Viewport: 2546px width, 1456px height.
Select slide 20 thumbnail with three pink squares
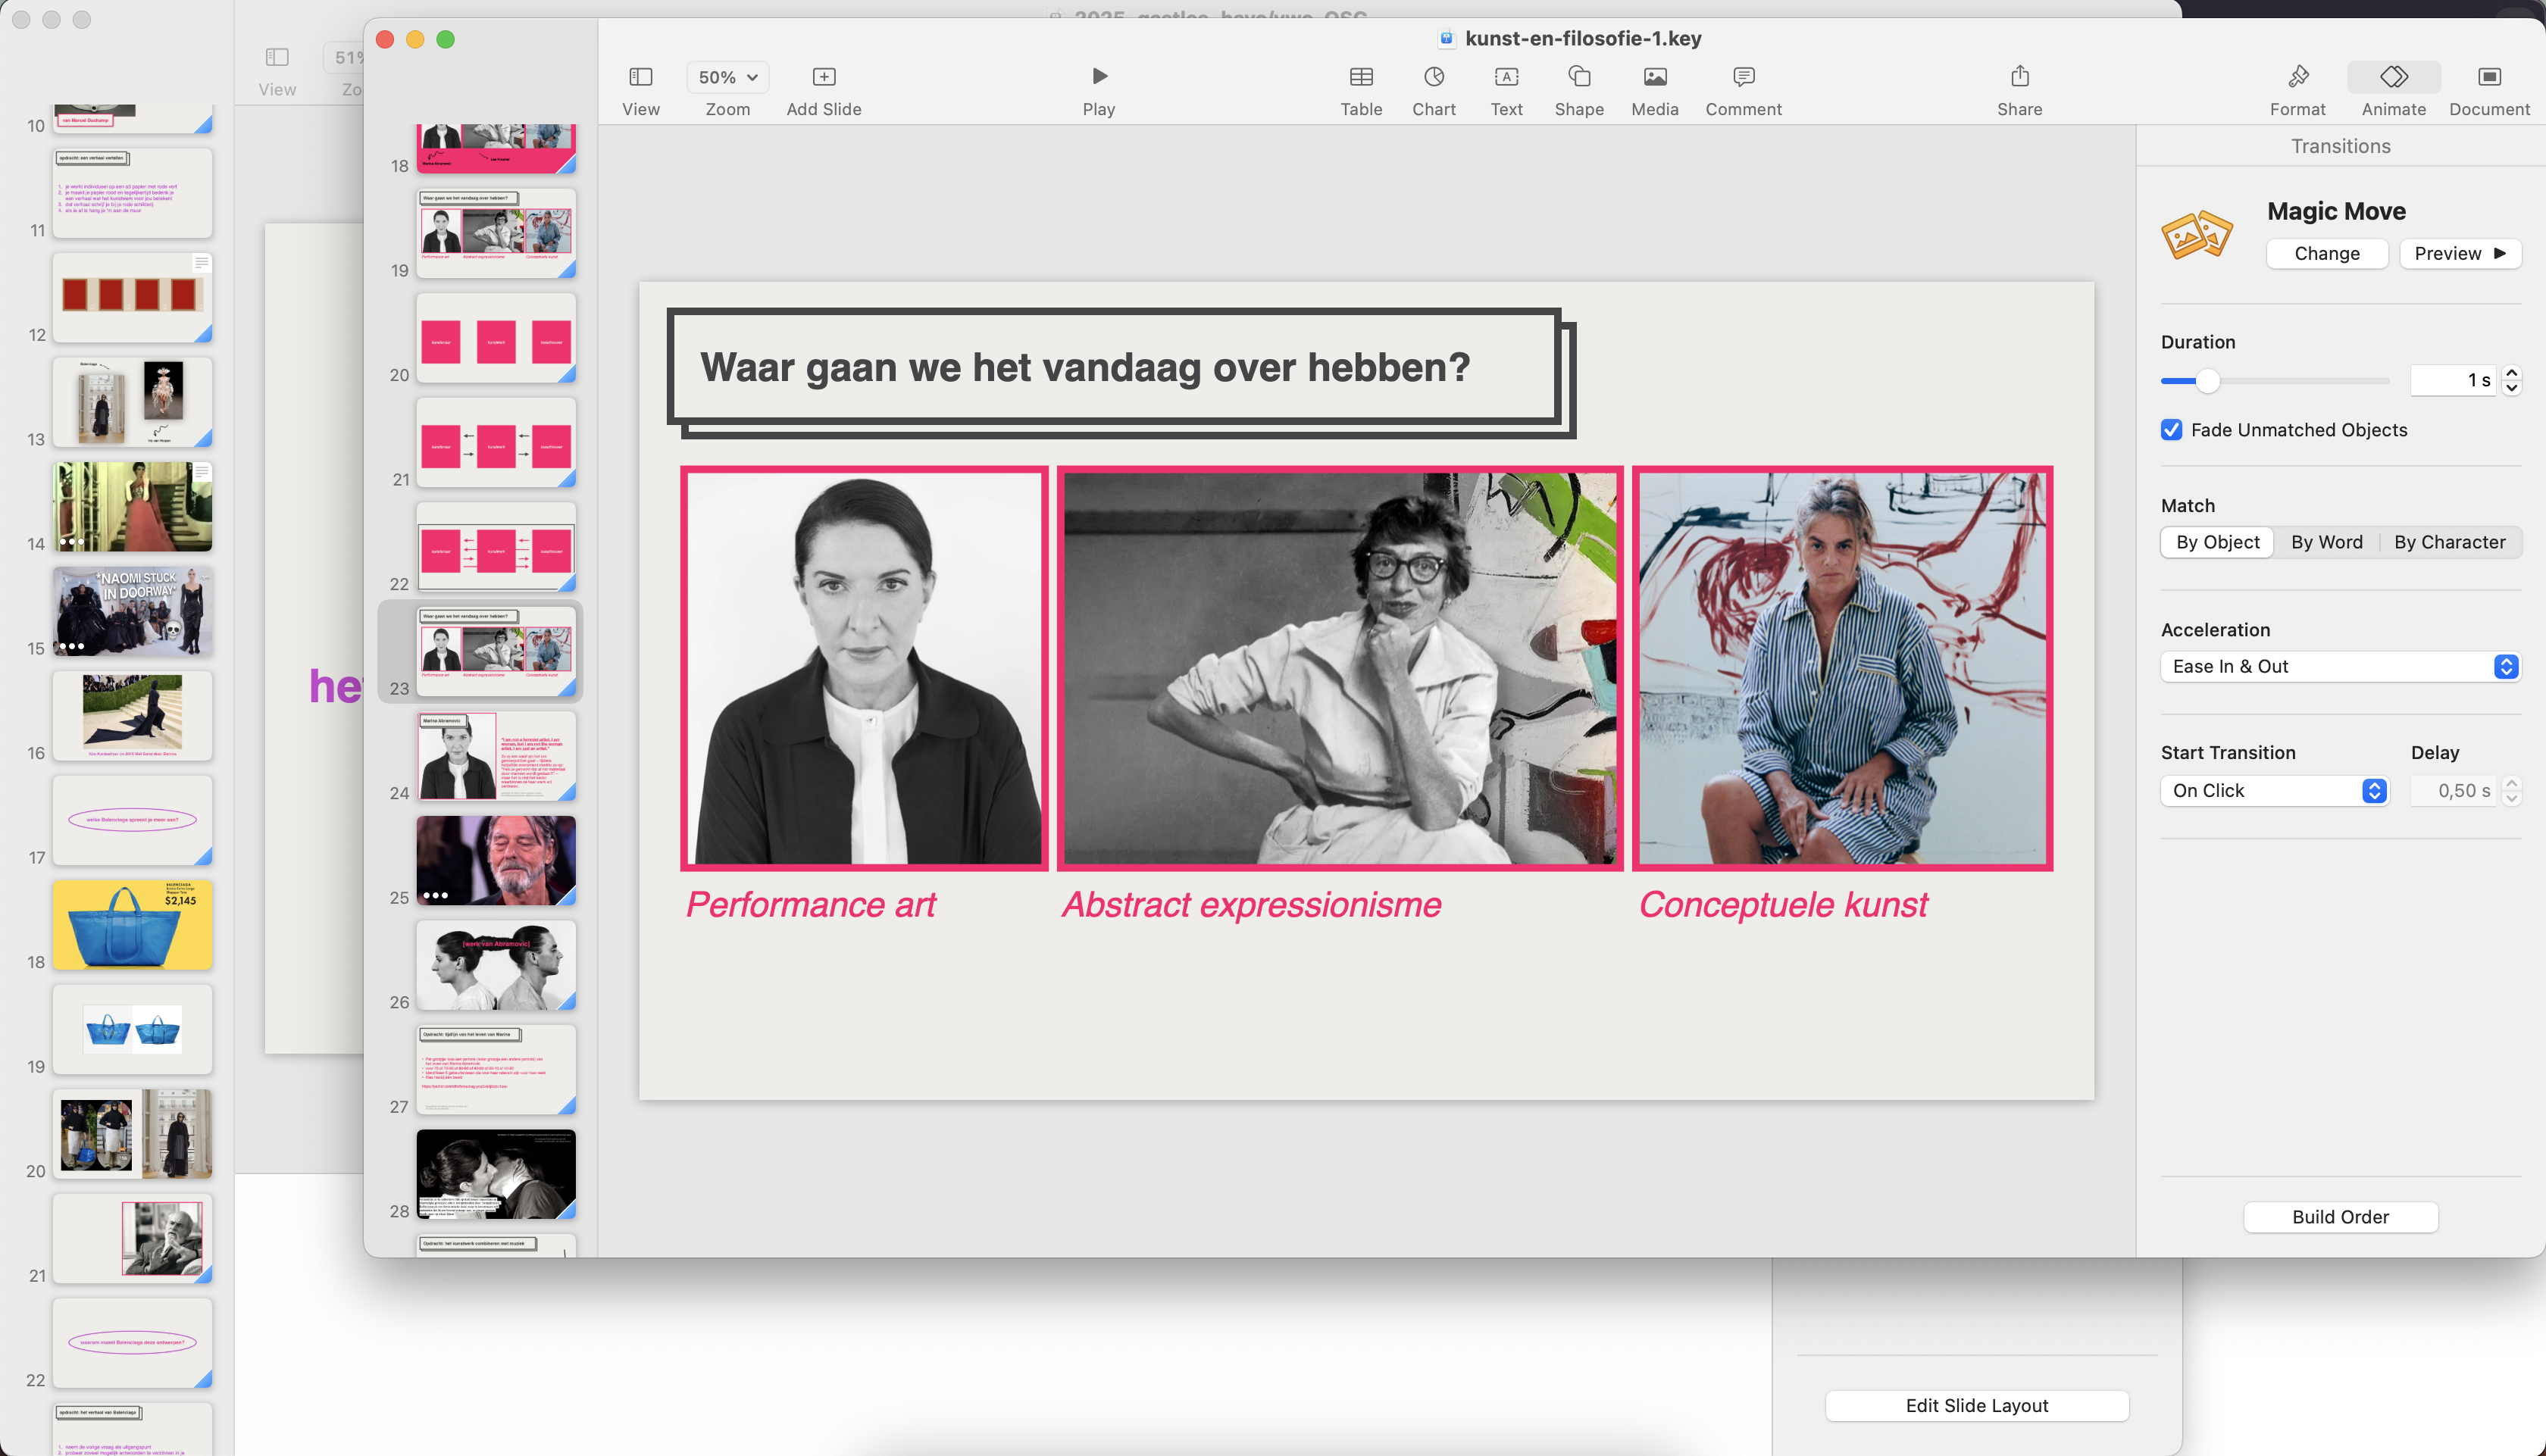[496, 338]
